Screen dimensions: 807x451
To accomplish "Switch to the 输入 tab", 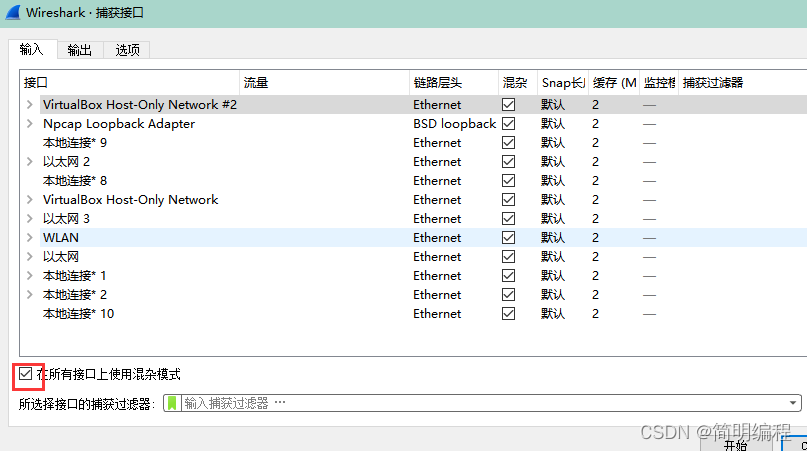I will 31,49.
